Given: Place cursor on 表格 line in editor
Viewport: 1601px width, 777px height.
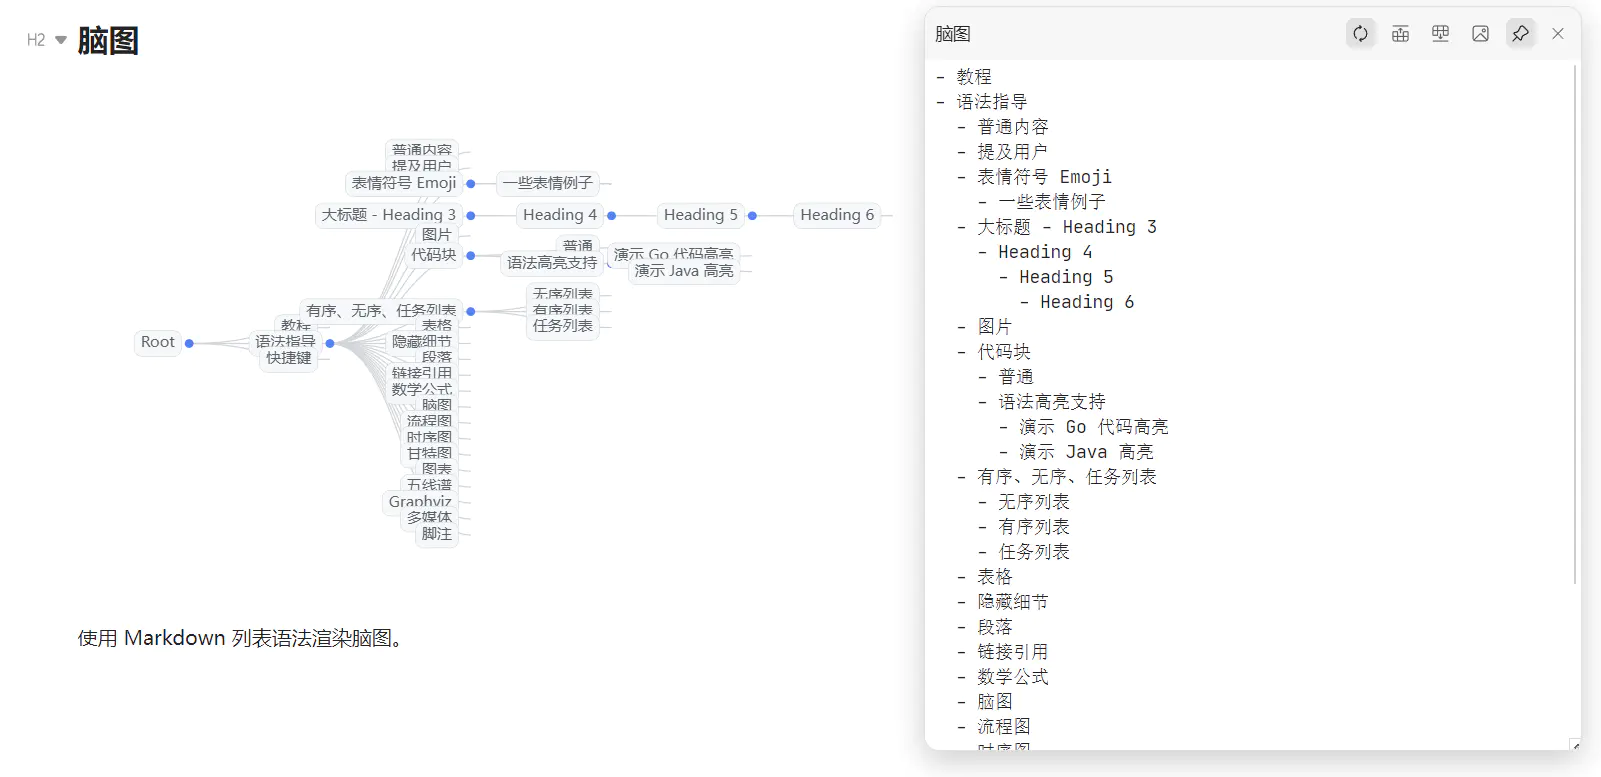Looking at the screenshot, I should click(995, 577).
